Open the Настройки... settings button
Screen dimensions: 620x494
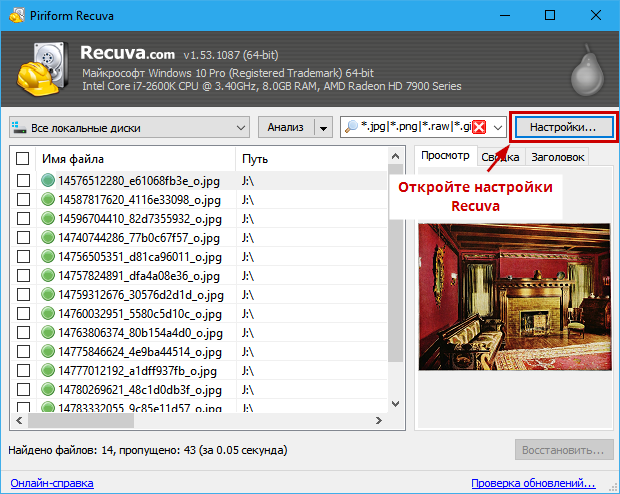coord(563,127)
